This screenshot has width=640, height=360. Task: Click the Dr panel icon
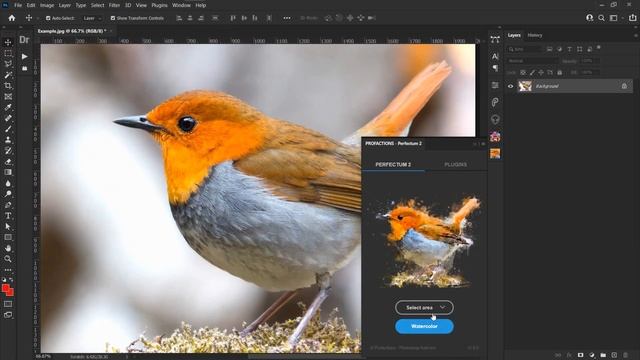24,40
